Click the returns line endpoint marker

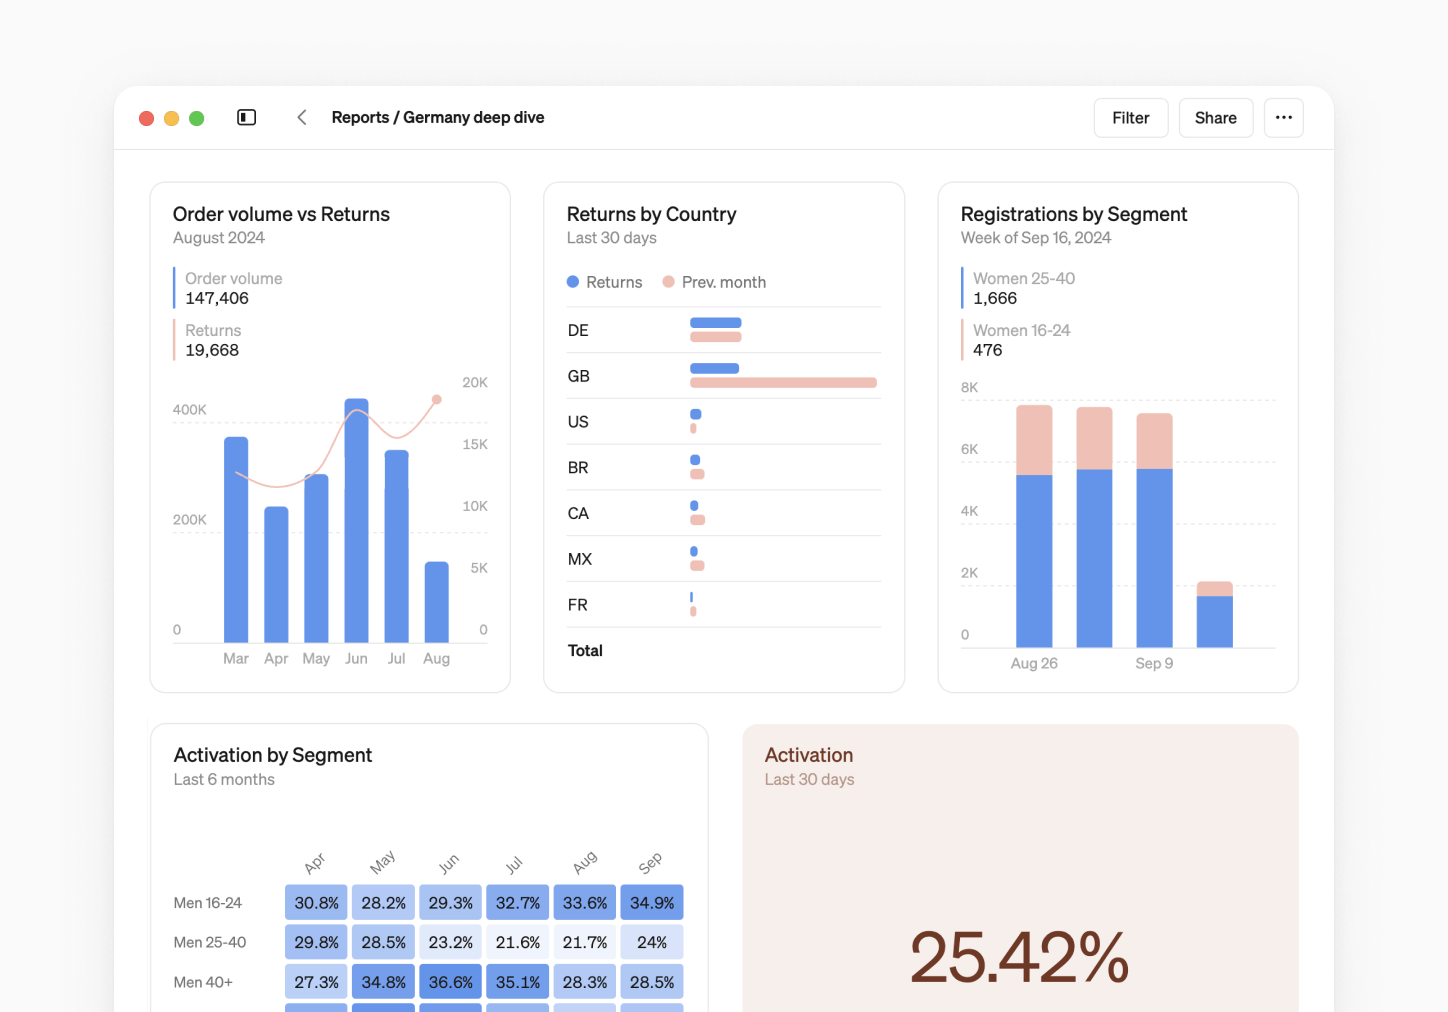(437, 399)
